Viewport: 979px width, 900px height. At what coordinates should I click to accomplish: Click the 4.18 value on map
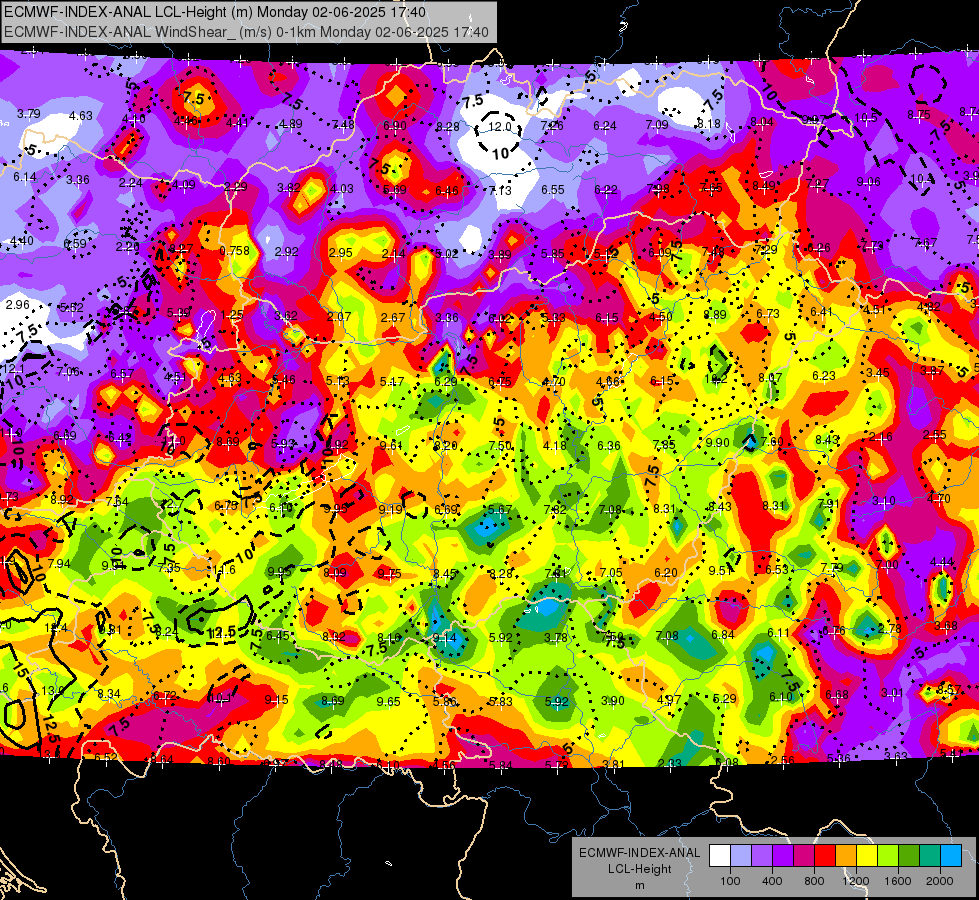pyautogui.click(x=555, y=446)
